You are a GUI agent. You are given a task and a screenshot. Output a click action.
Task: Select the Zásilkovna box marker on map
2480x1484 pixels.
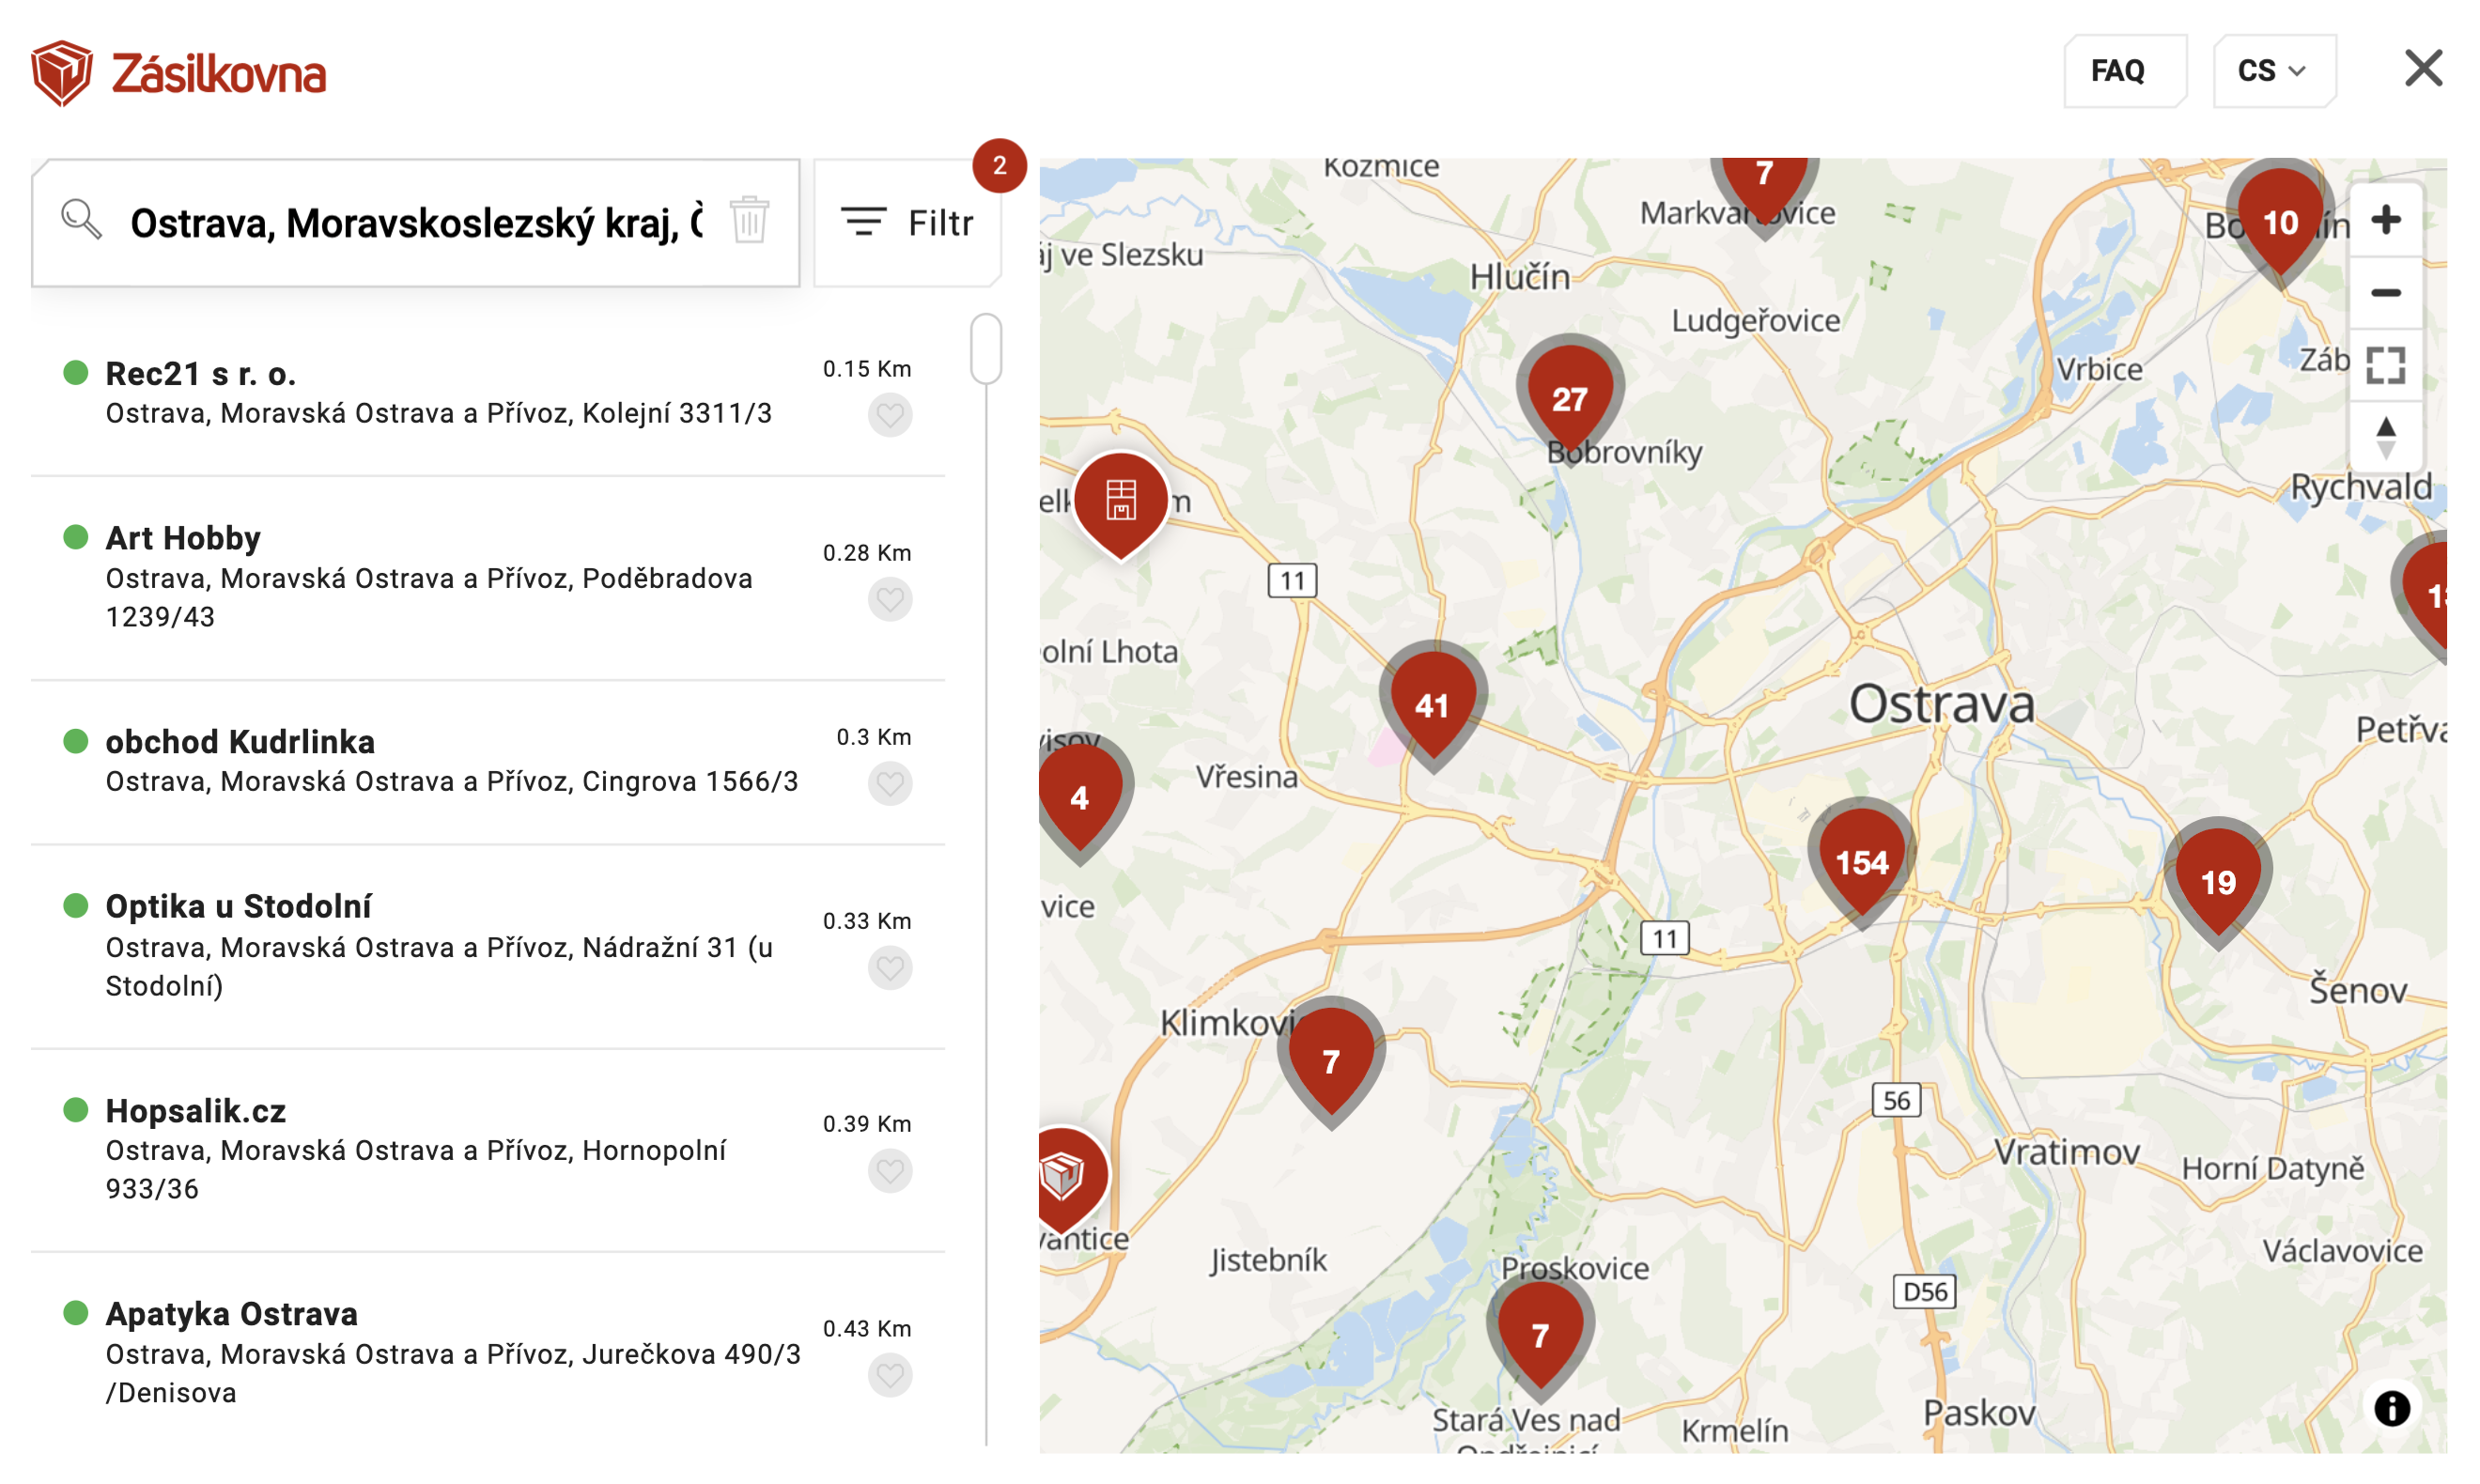[x=1063, y=1175]
